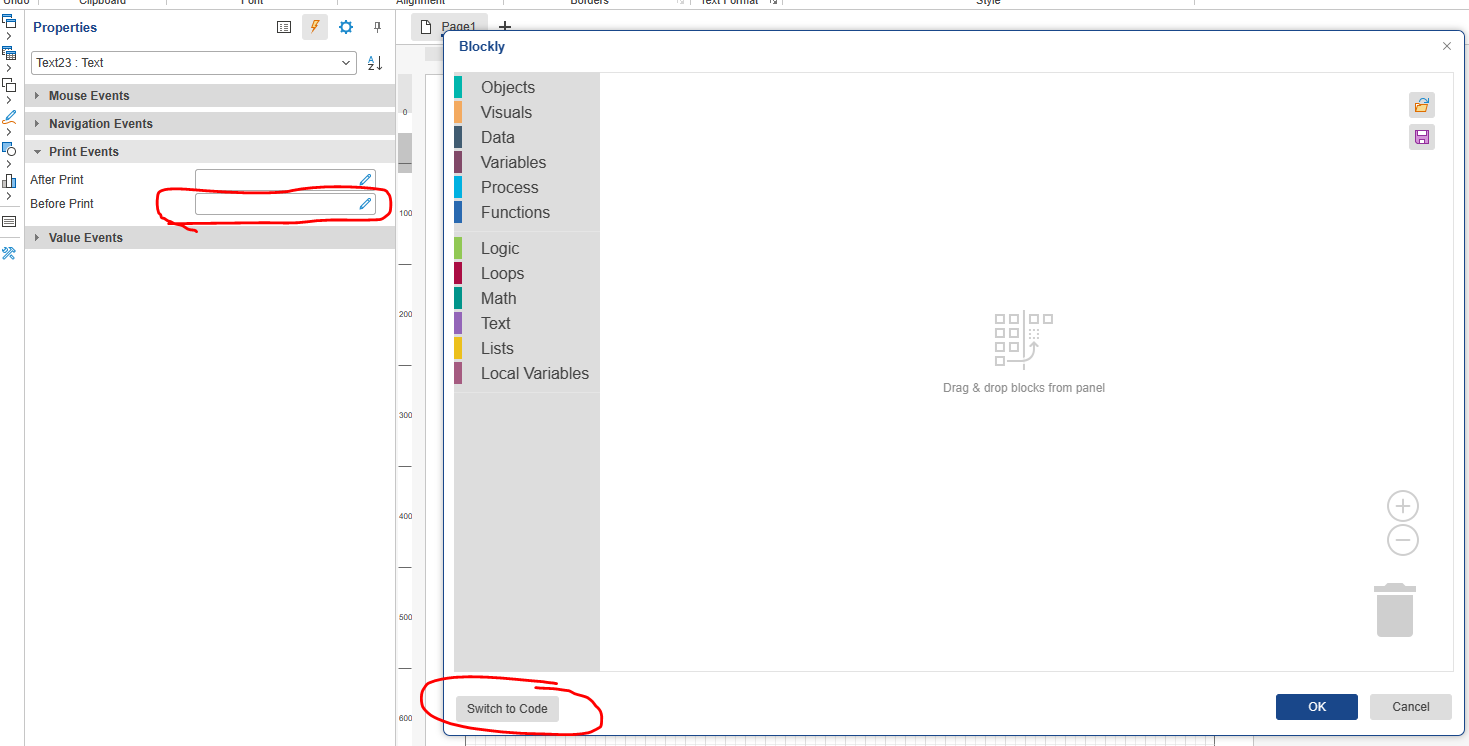Pin the Properties panel

[x=377, y=28]
